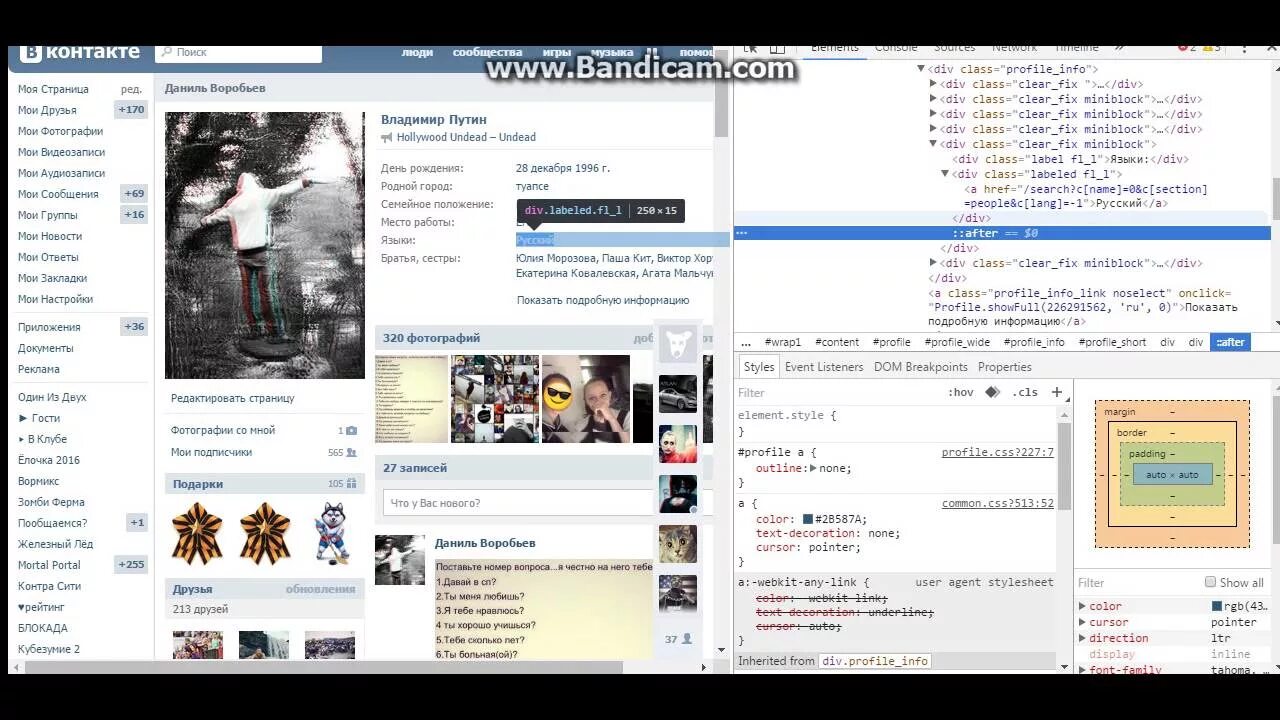Click the ellipsis on the selected ::after row
1280x720 pixels.
coord(741,233)
